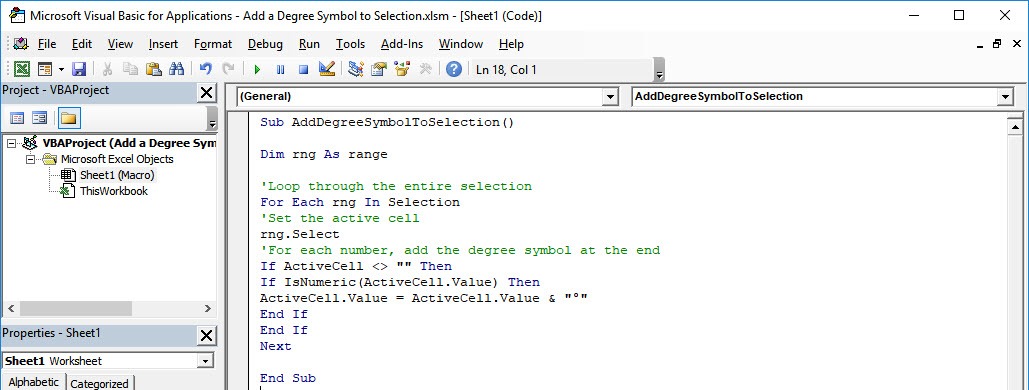Click the code window scroll up arrow
The height and width of the screenshot is (390, 1029).
pos(1015,127)
